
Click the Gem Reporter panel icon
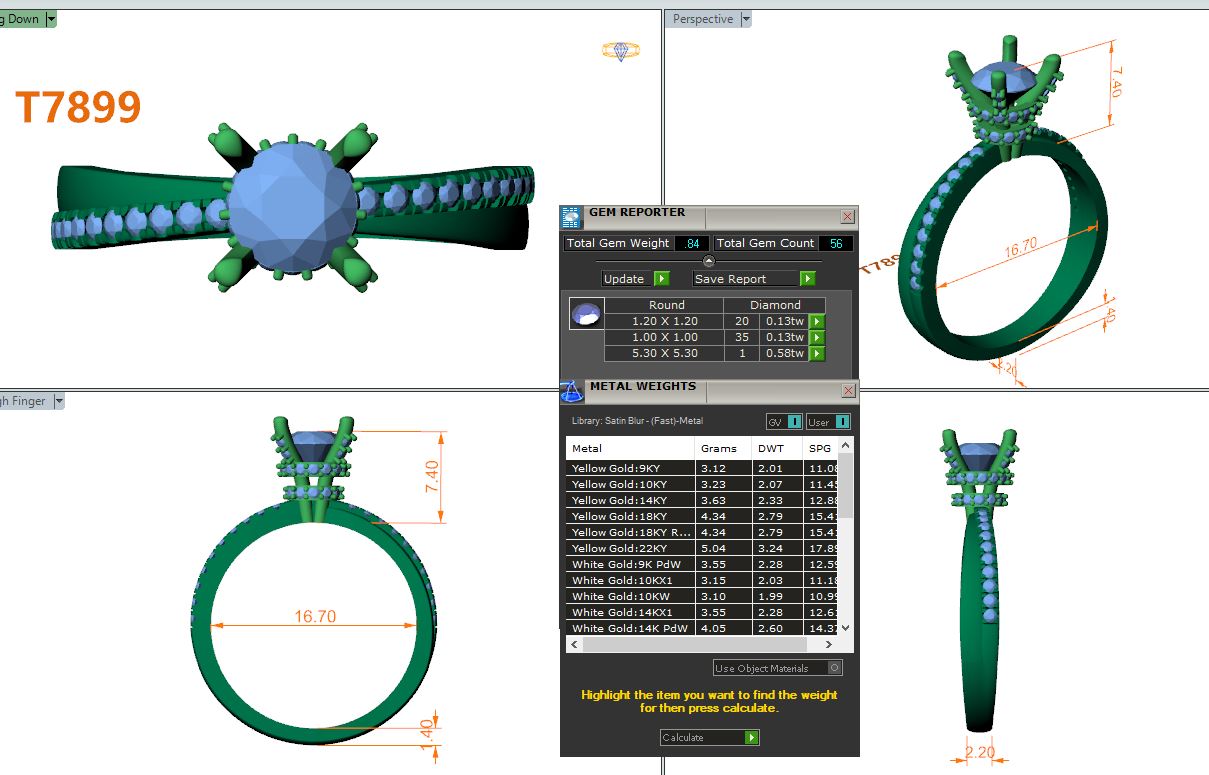tap(571, 217)
